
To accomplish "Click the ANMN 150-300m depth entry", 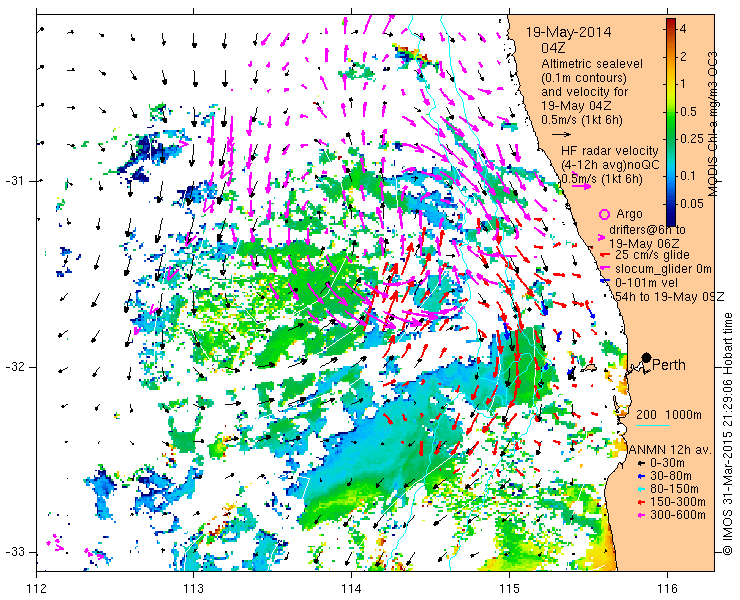I will coord(677,501).
